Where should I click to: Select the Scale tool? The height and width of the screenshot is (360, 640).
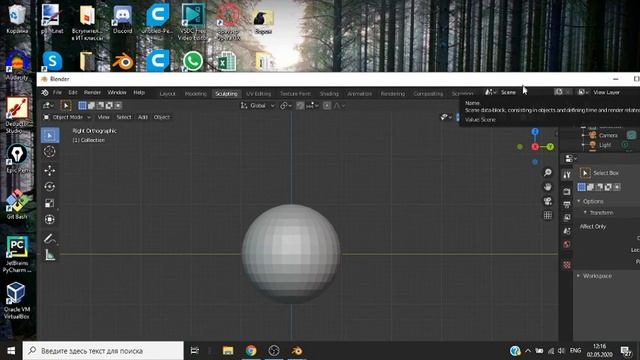[50, 203]
